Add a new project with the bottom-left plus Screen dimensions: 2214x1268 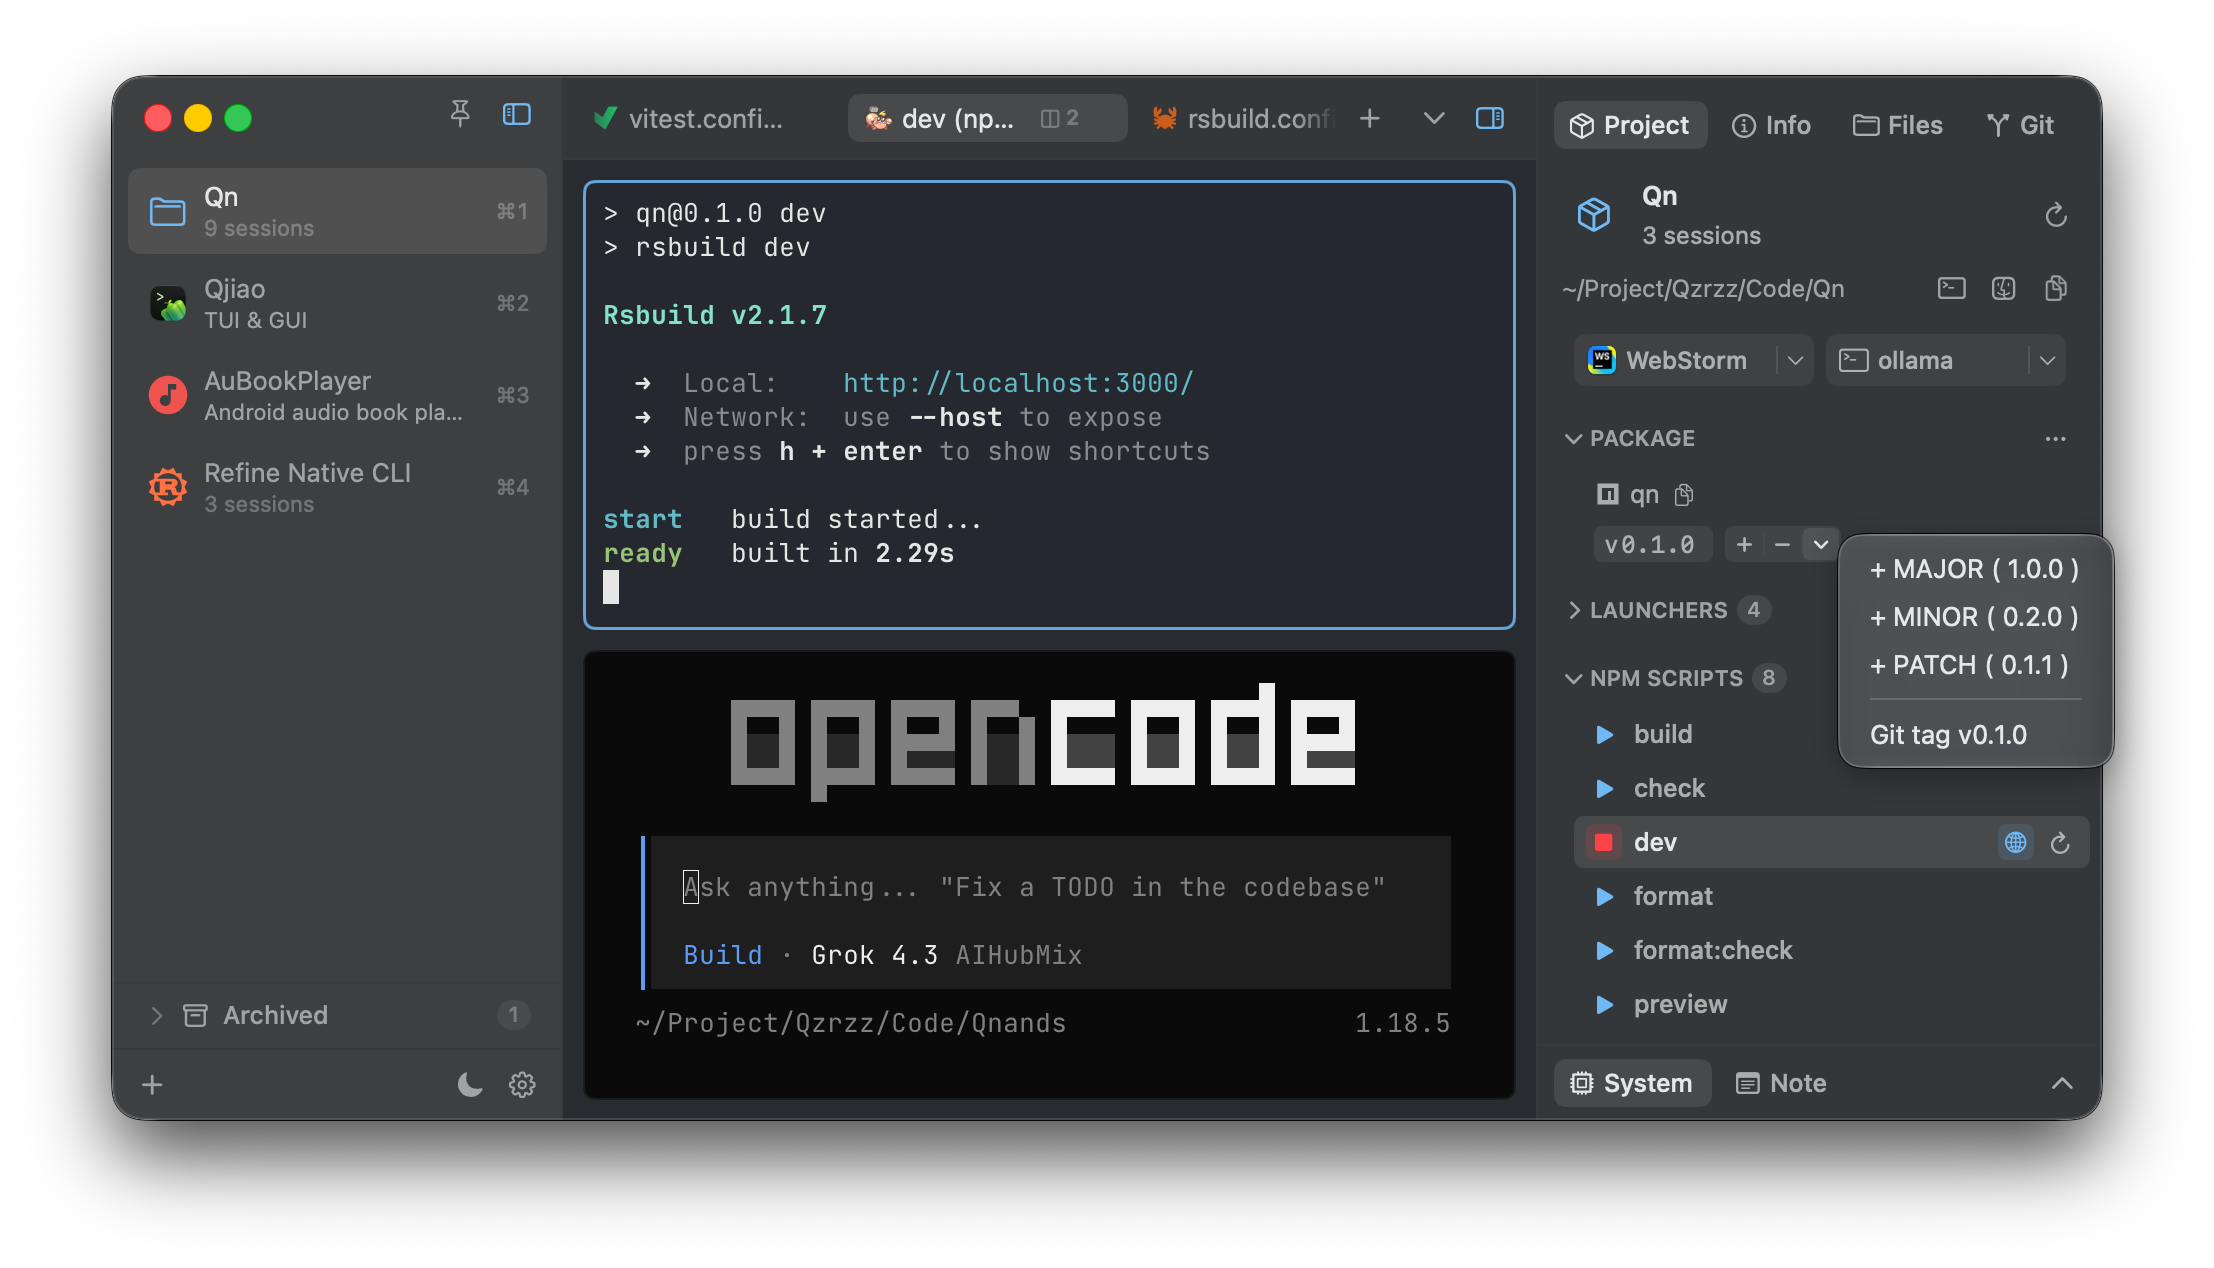click(x=152, y=1084)
